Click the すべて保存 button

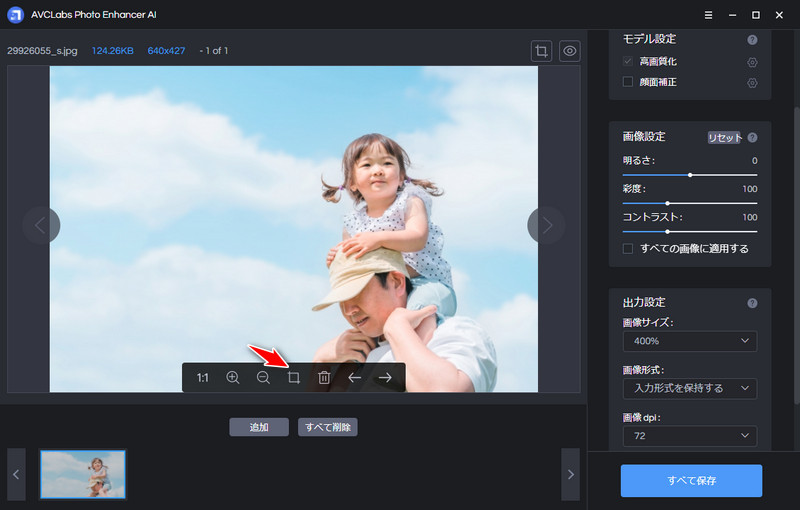[691, 480]
